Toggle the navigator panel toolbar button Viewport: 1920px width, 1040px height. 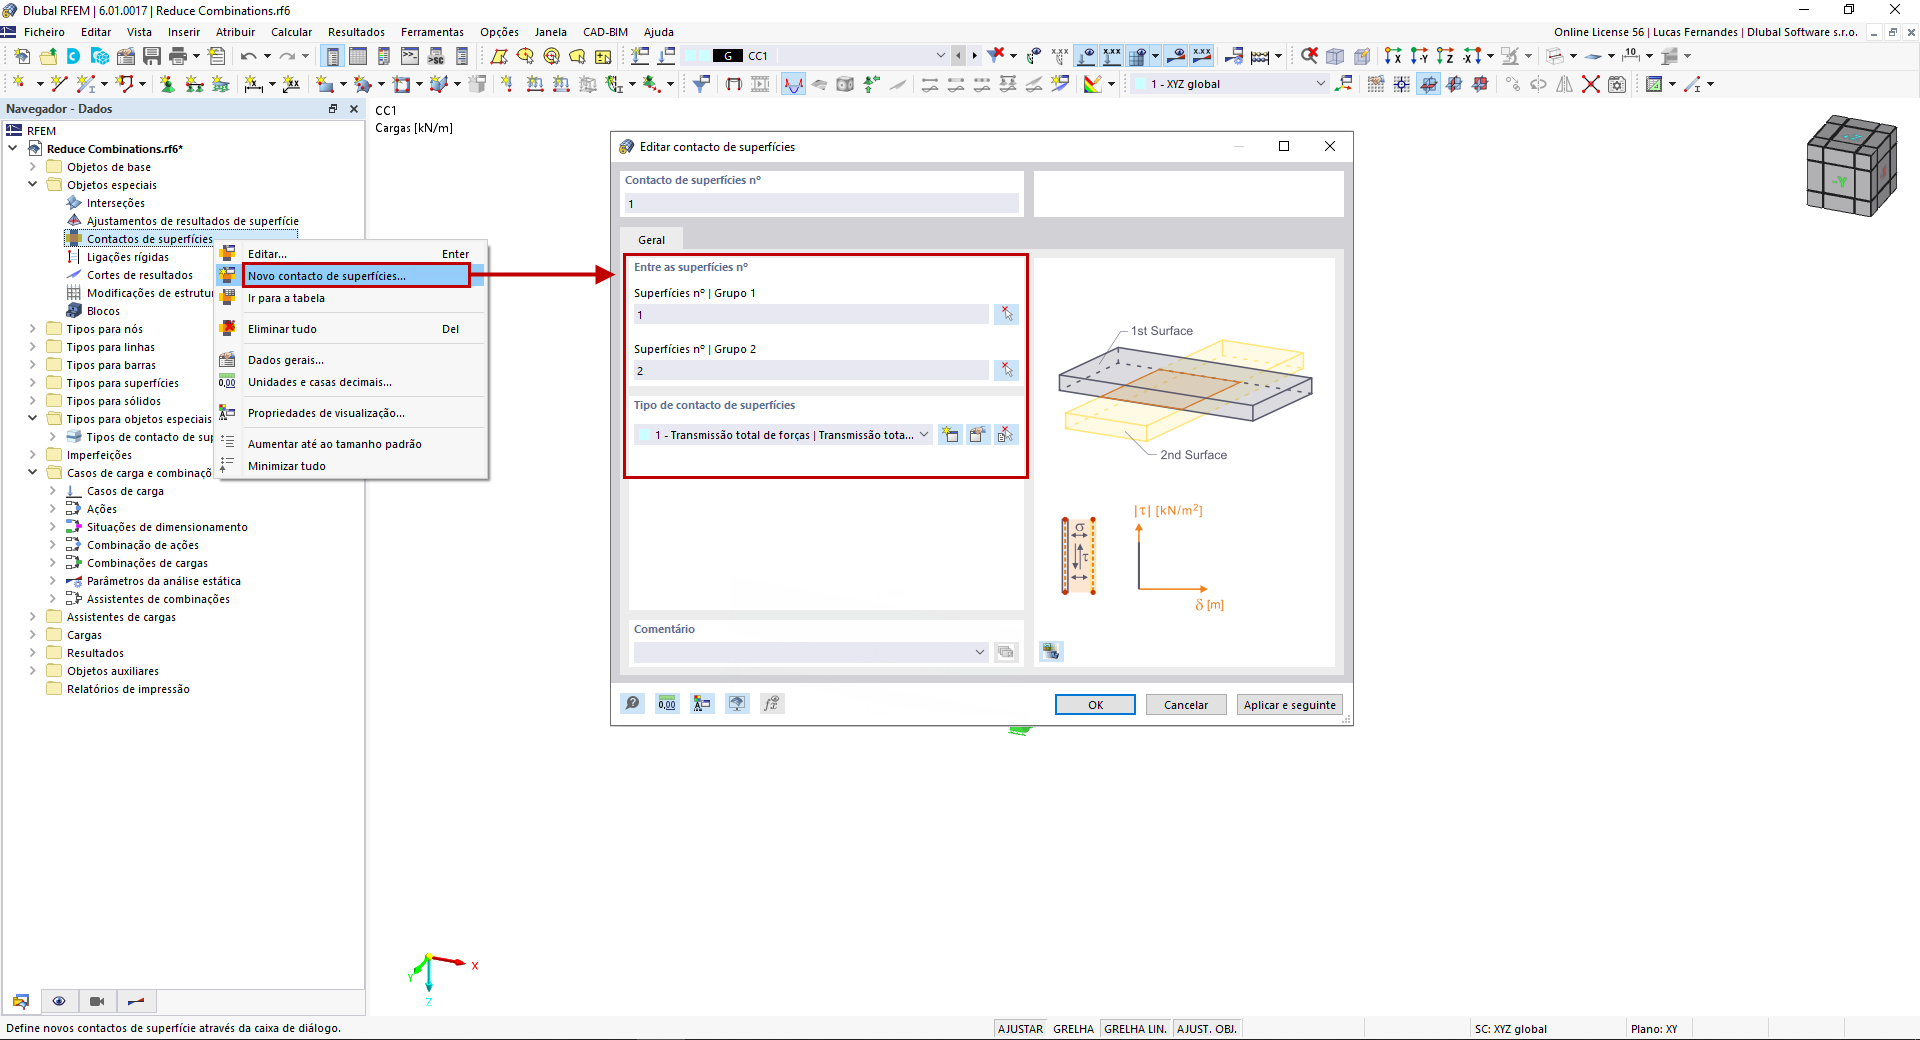coord(333,56)
